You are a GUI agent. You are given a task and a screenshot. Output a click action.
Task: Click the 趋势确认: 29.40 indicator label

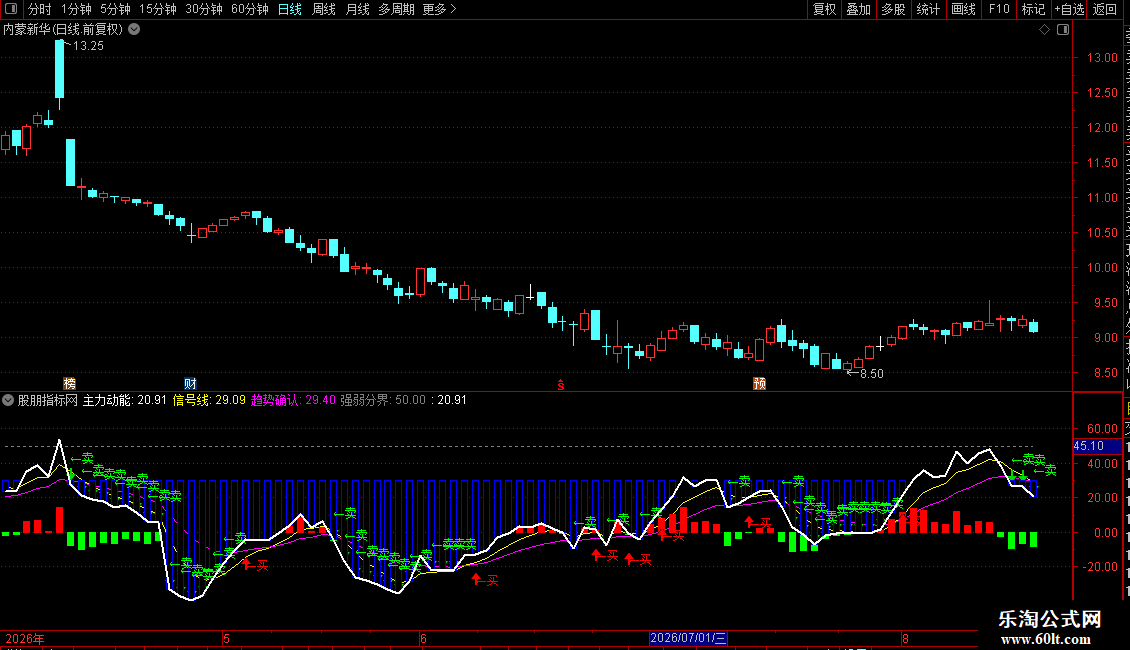tap(293, 400)
